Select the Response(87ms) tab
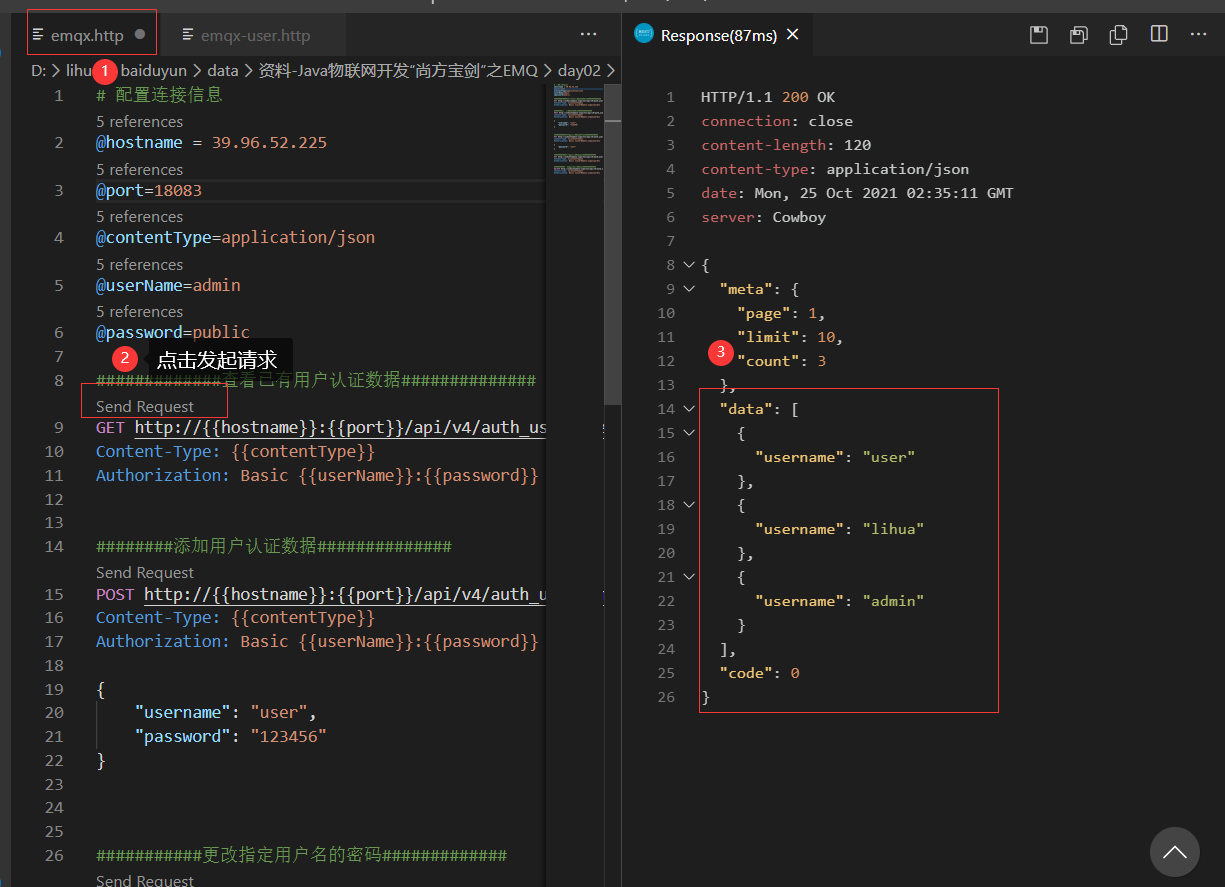The height and width of the screenshot is (887, 1225). (718, 35)
